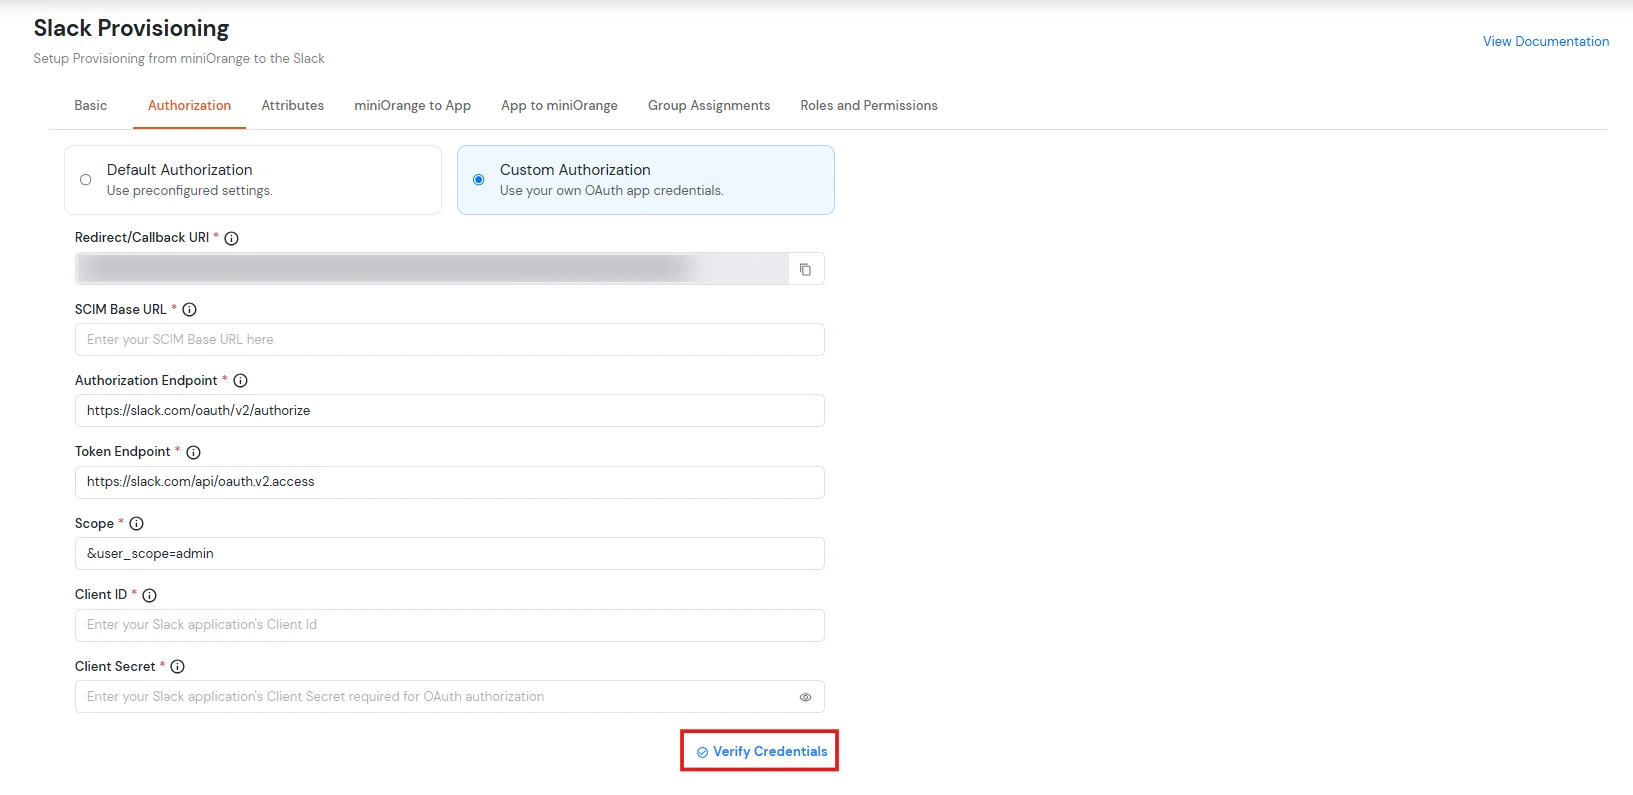This screenshot has height=795, width=1633.
Task: Show info tooltip for Client ID
Action: (x=149, y=595)
